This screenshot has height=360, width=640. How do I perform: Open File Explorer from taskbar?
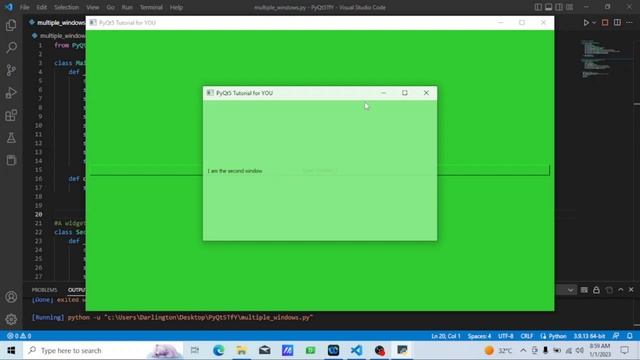pyautogui.click(x=241, y=350)
